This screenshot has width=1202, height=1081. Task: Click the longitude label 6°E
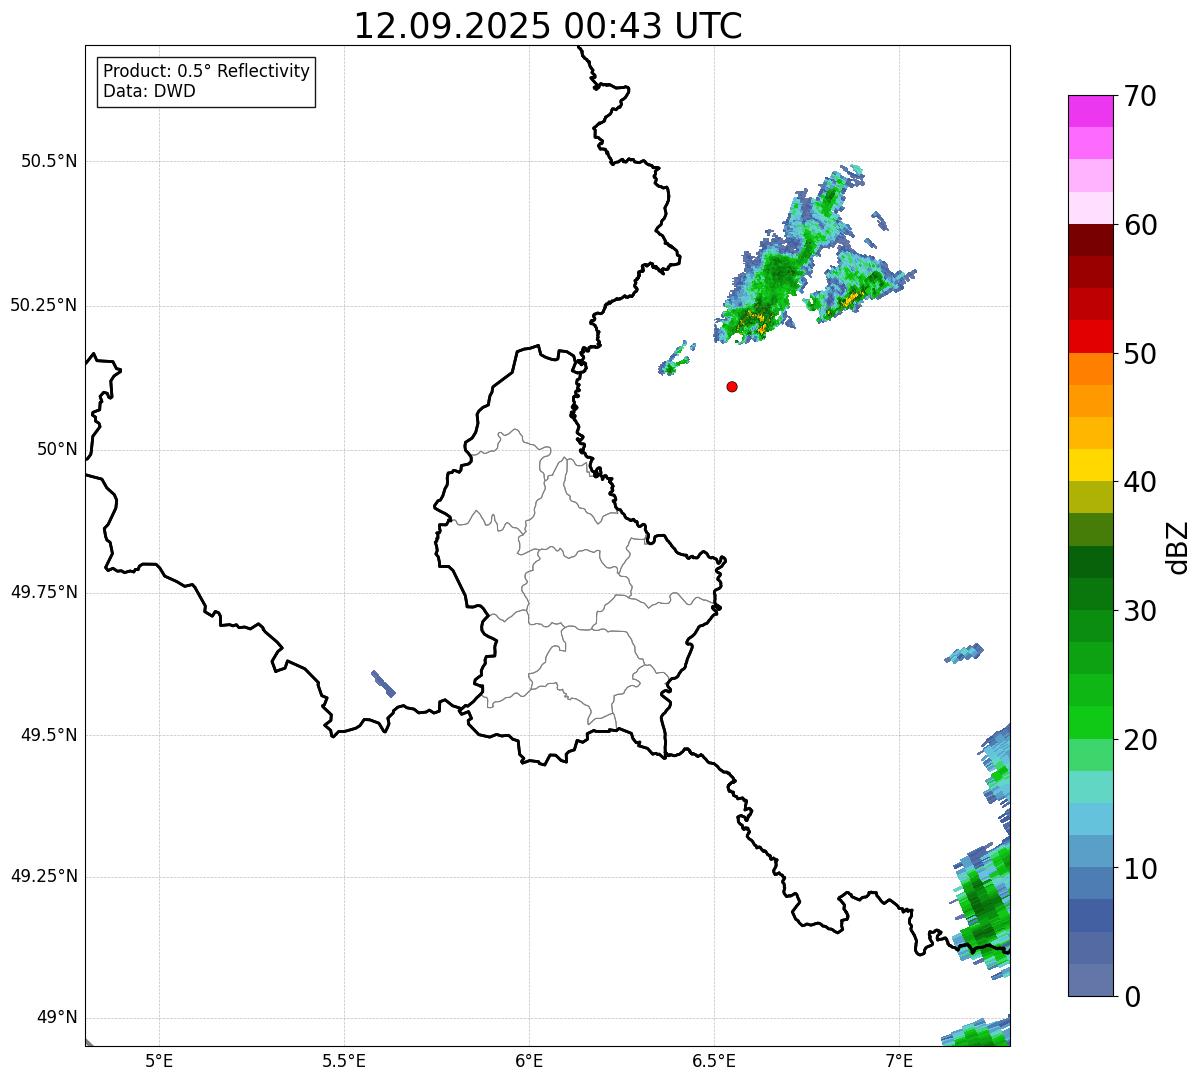pos(529,1060)
